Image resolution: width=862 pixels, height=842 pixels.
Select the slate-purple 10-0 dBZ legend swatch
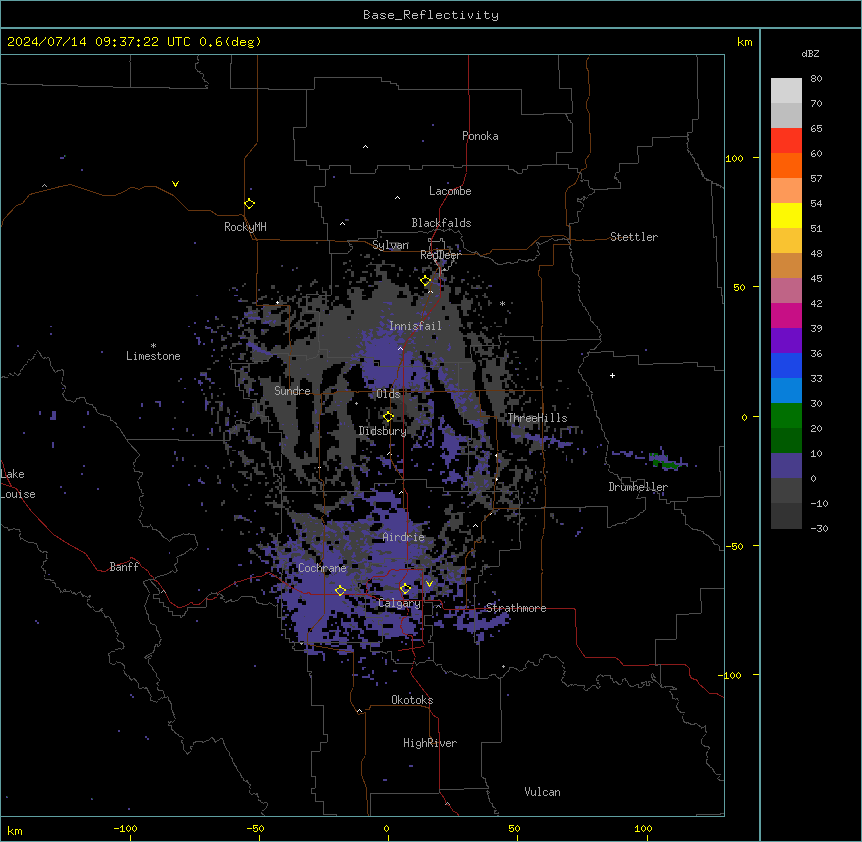(x=786, y=466)
